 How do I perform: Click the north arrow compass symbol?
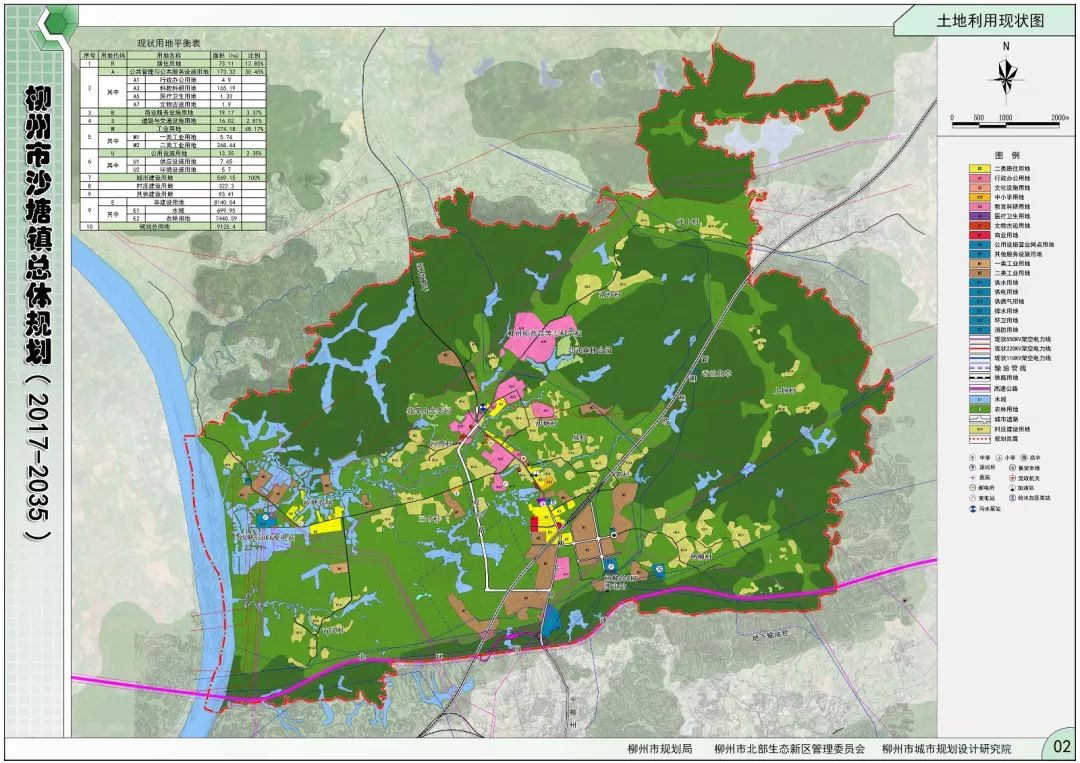click(x=1006, y=74)
